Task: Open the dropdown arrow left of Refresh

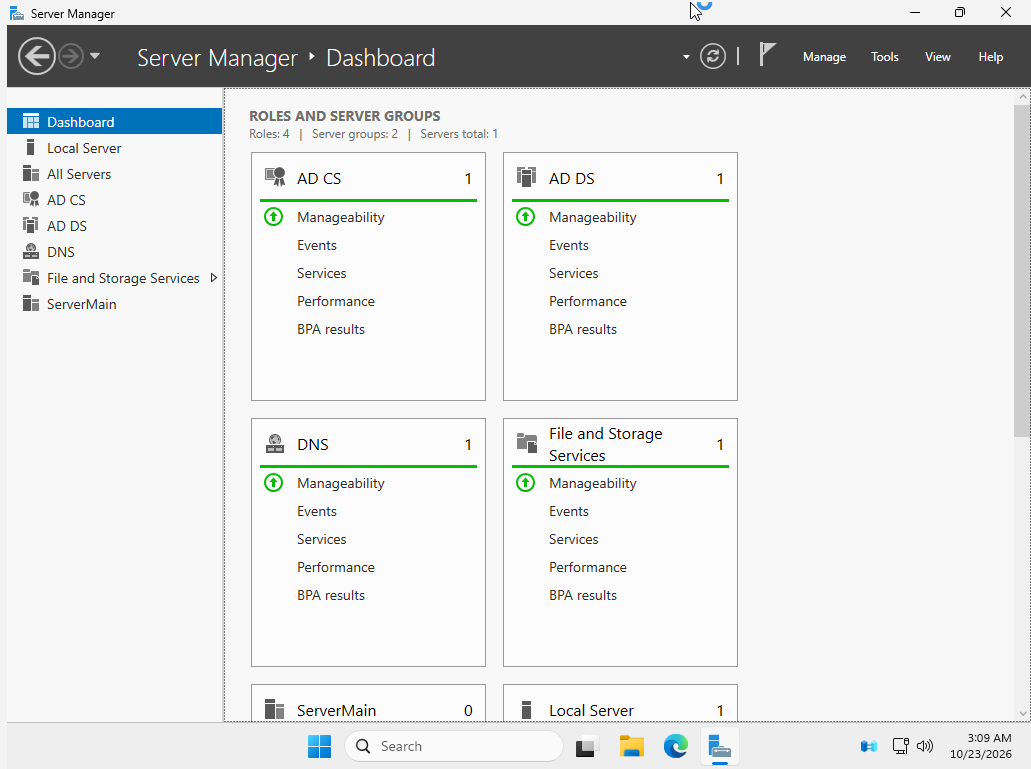Action: coord(686,57)
